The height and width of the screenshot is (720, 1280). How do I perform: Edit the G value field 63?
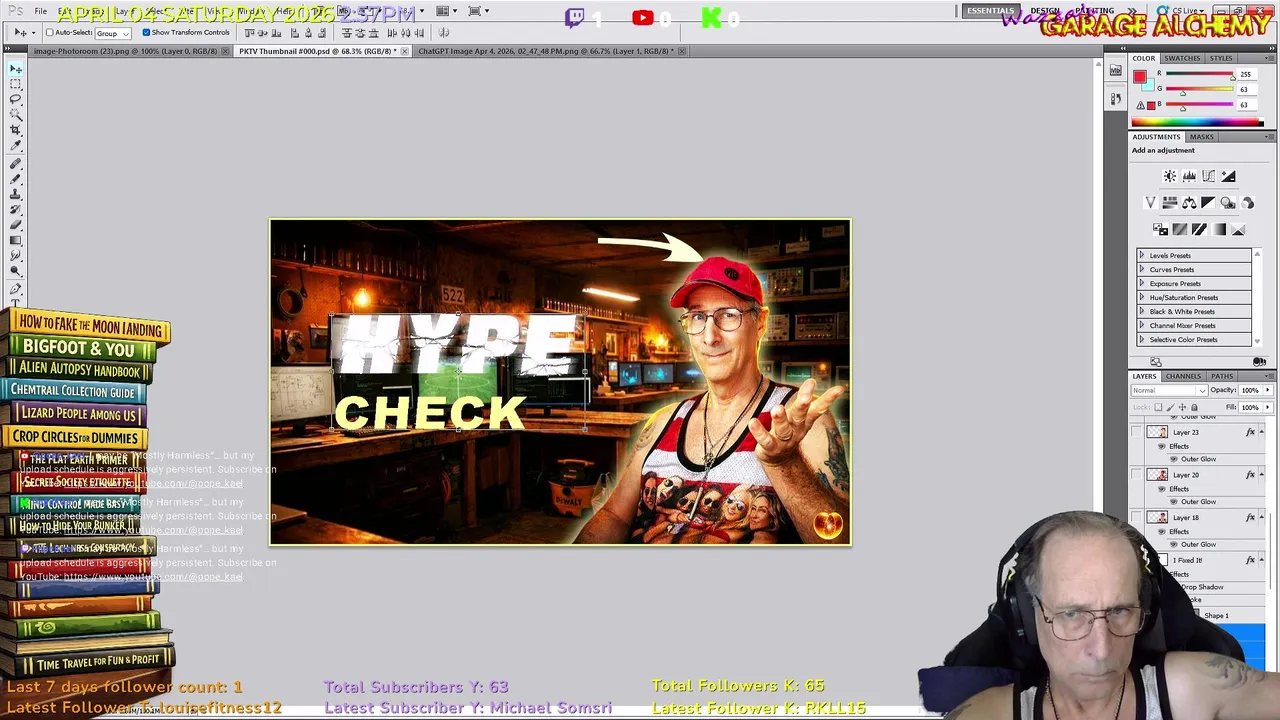pos(1247,89)
